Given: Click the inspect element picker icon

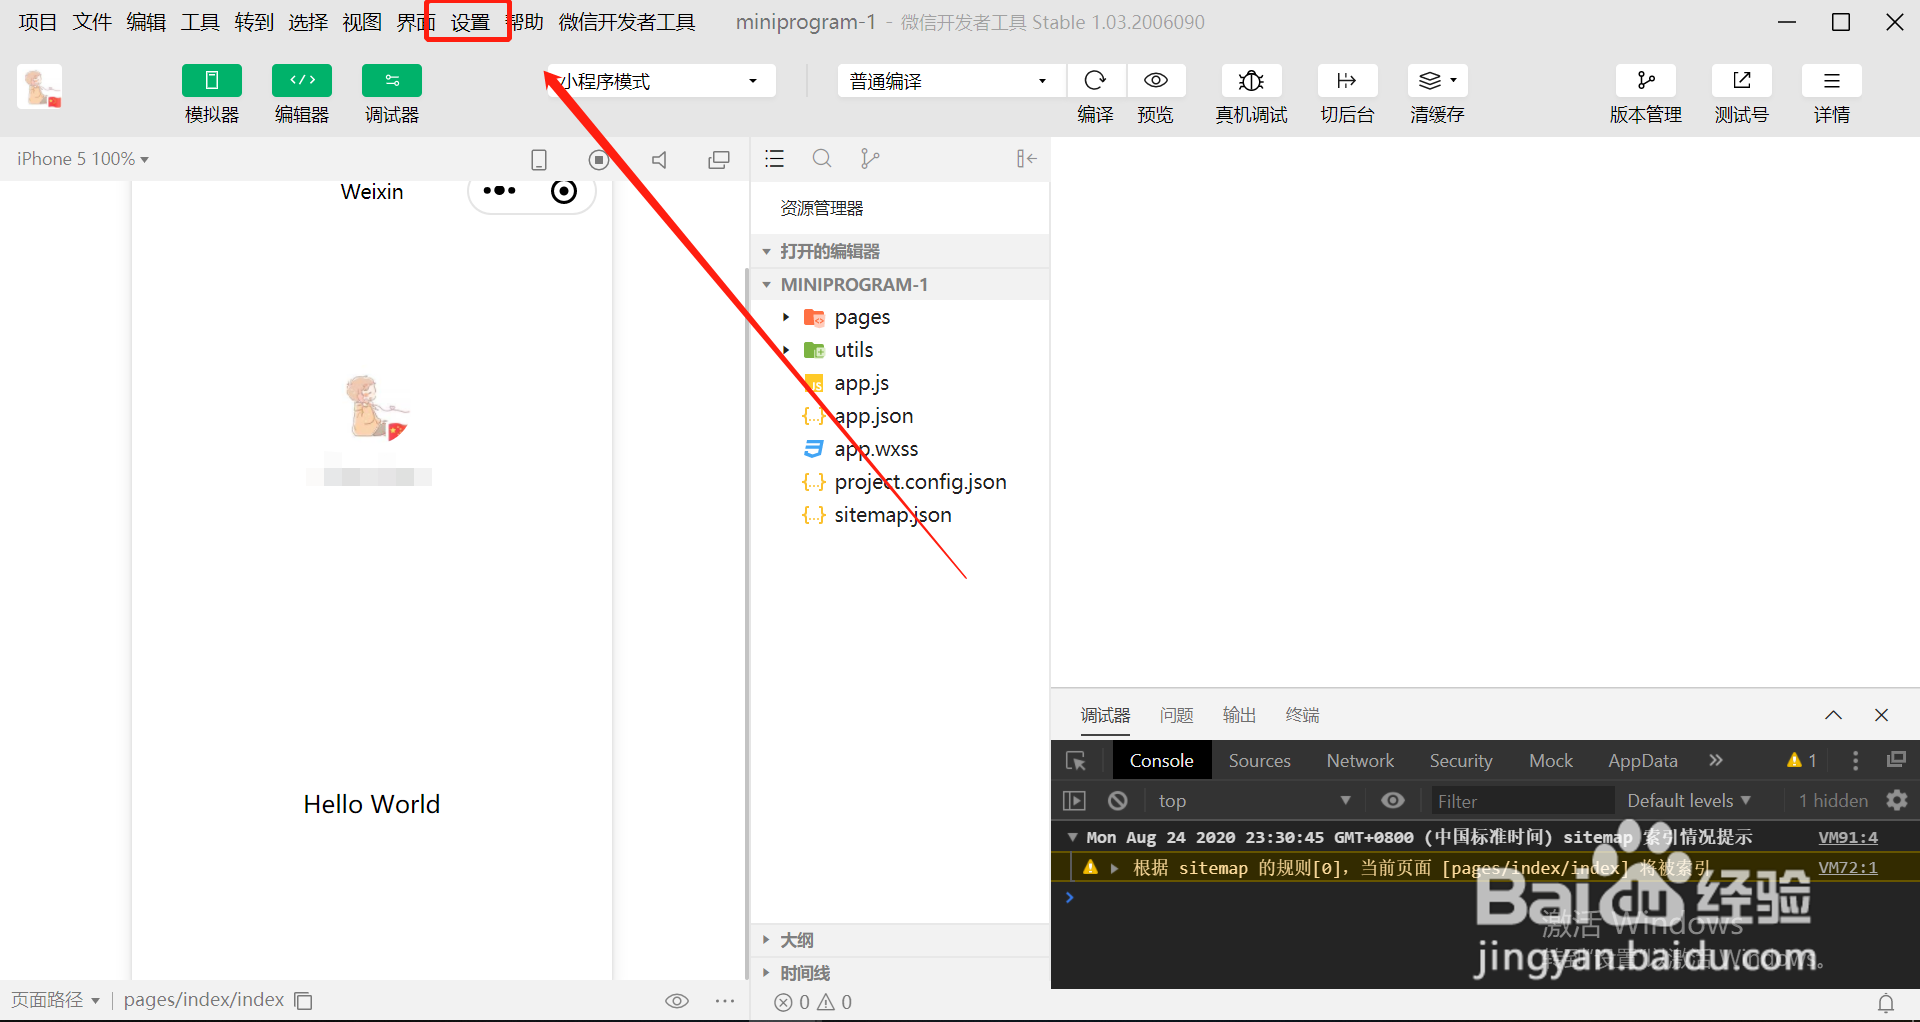Looking at the screenshot, I should [x=1076, y=761].
